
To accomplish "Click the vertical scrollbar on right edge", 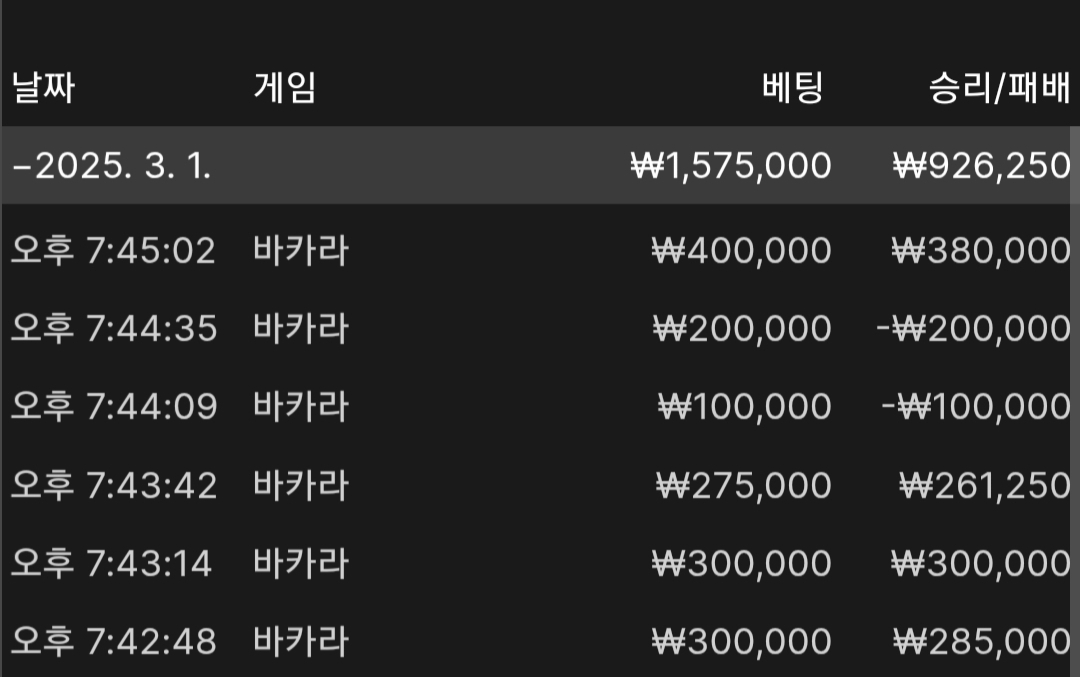I will click(1075, 399).
